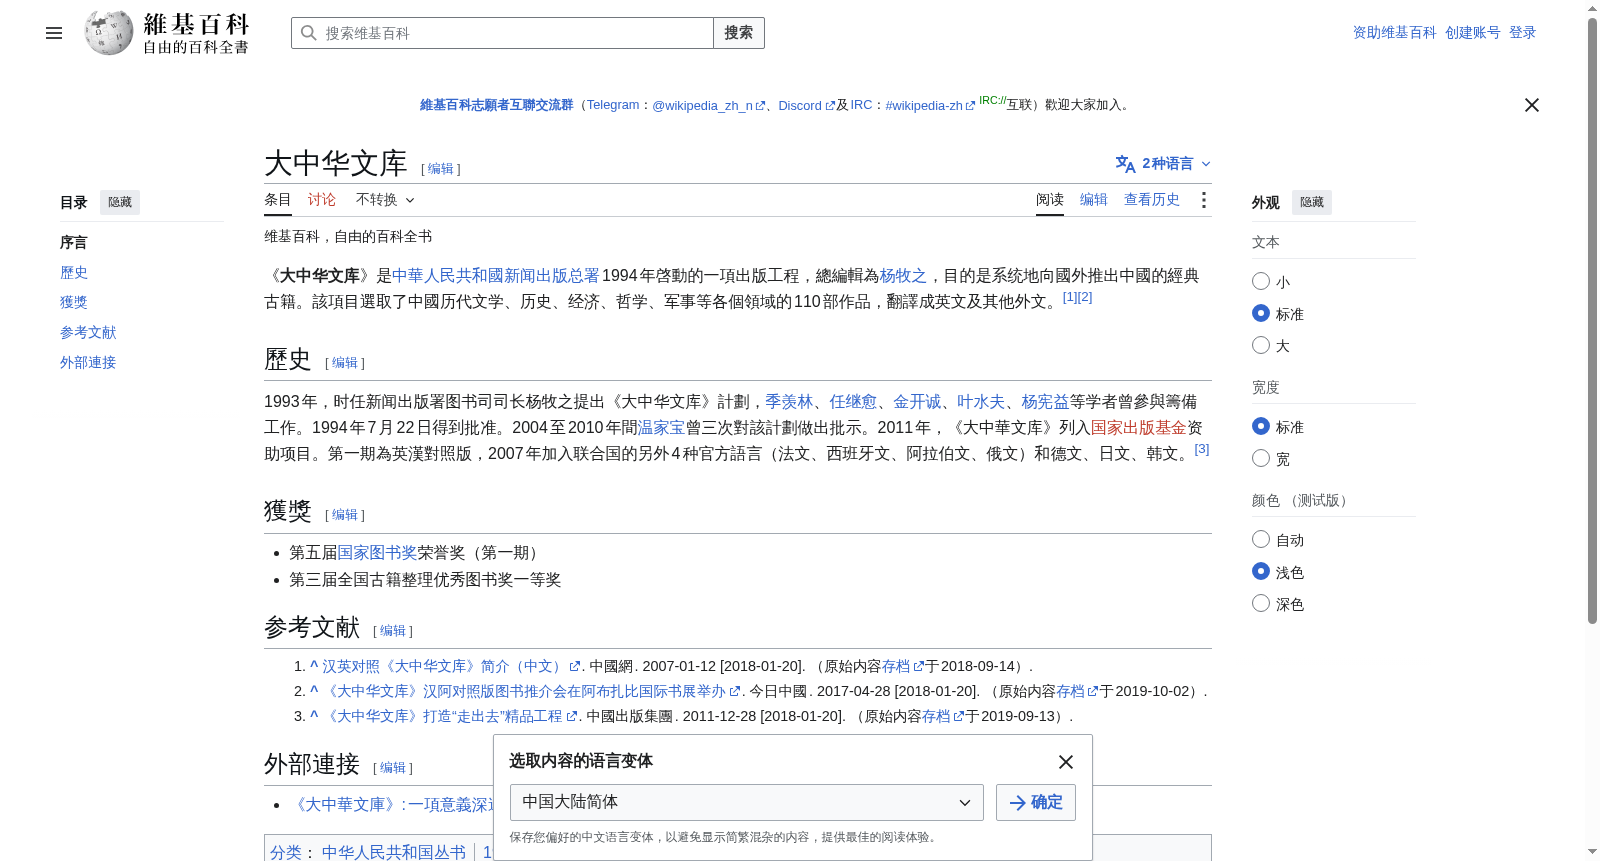Select dark color 深色 option
Screen dimensions: 1600x861
[1261, 604]
